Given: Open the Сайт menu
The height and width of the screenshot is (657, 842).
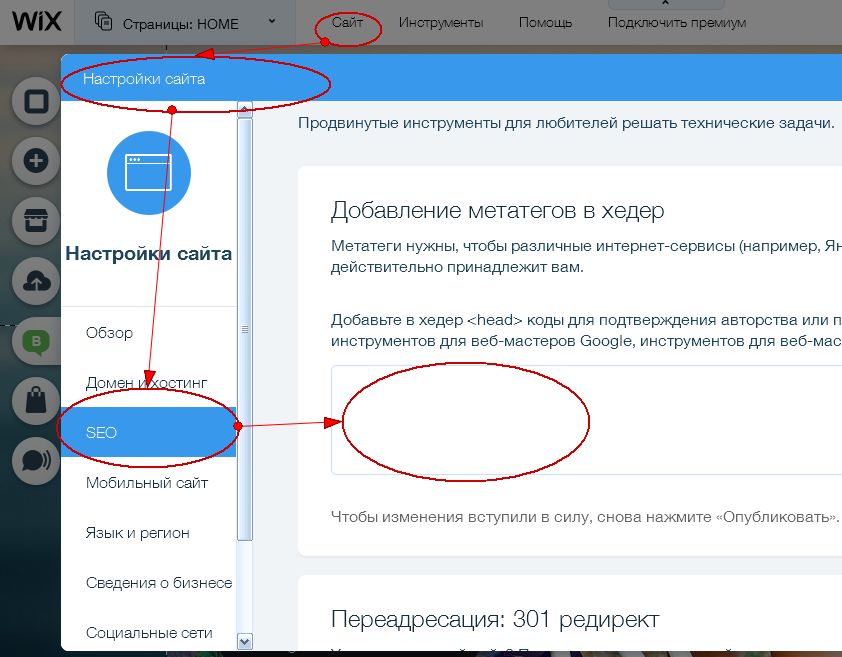Looking at the screenshot, I should coord(347,23).
